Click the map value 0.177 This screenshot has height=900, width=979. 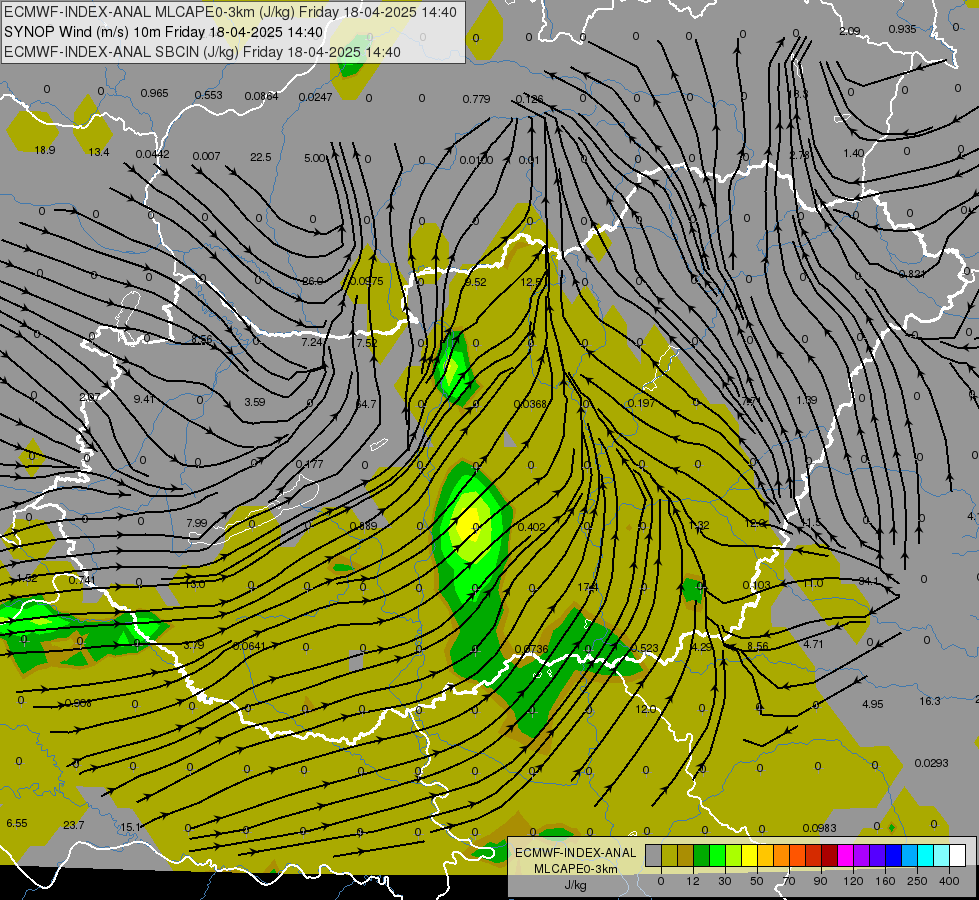point(309,463)
